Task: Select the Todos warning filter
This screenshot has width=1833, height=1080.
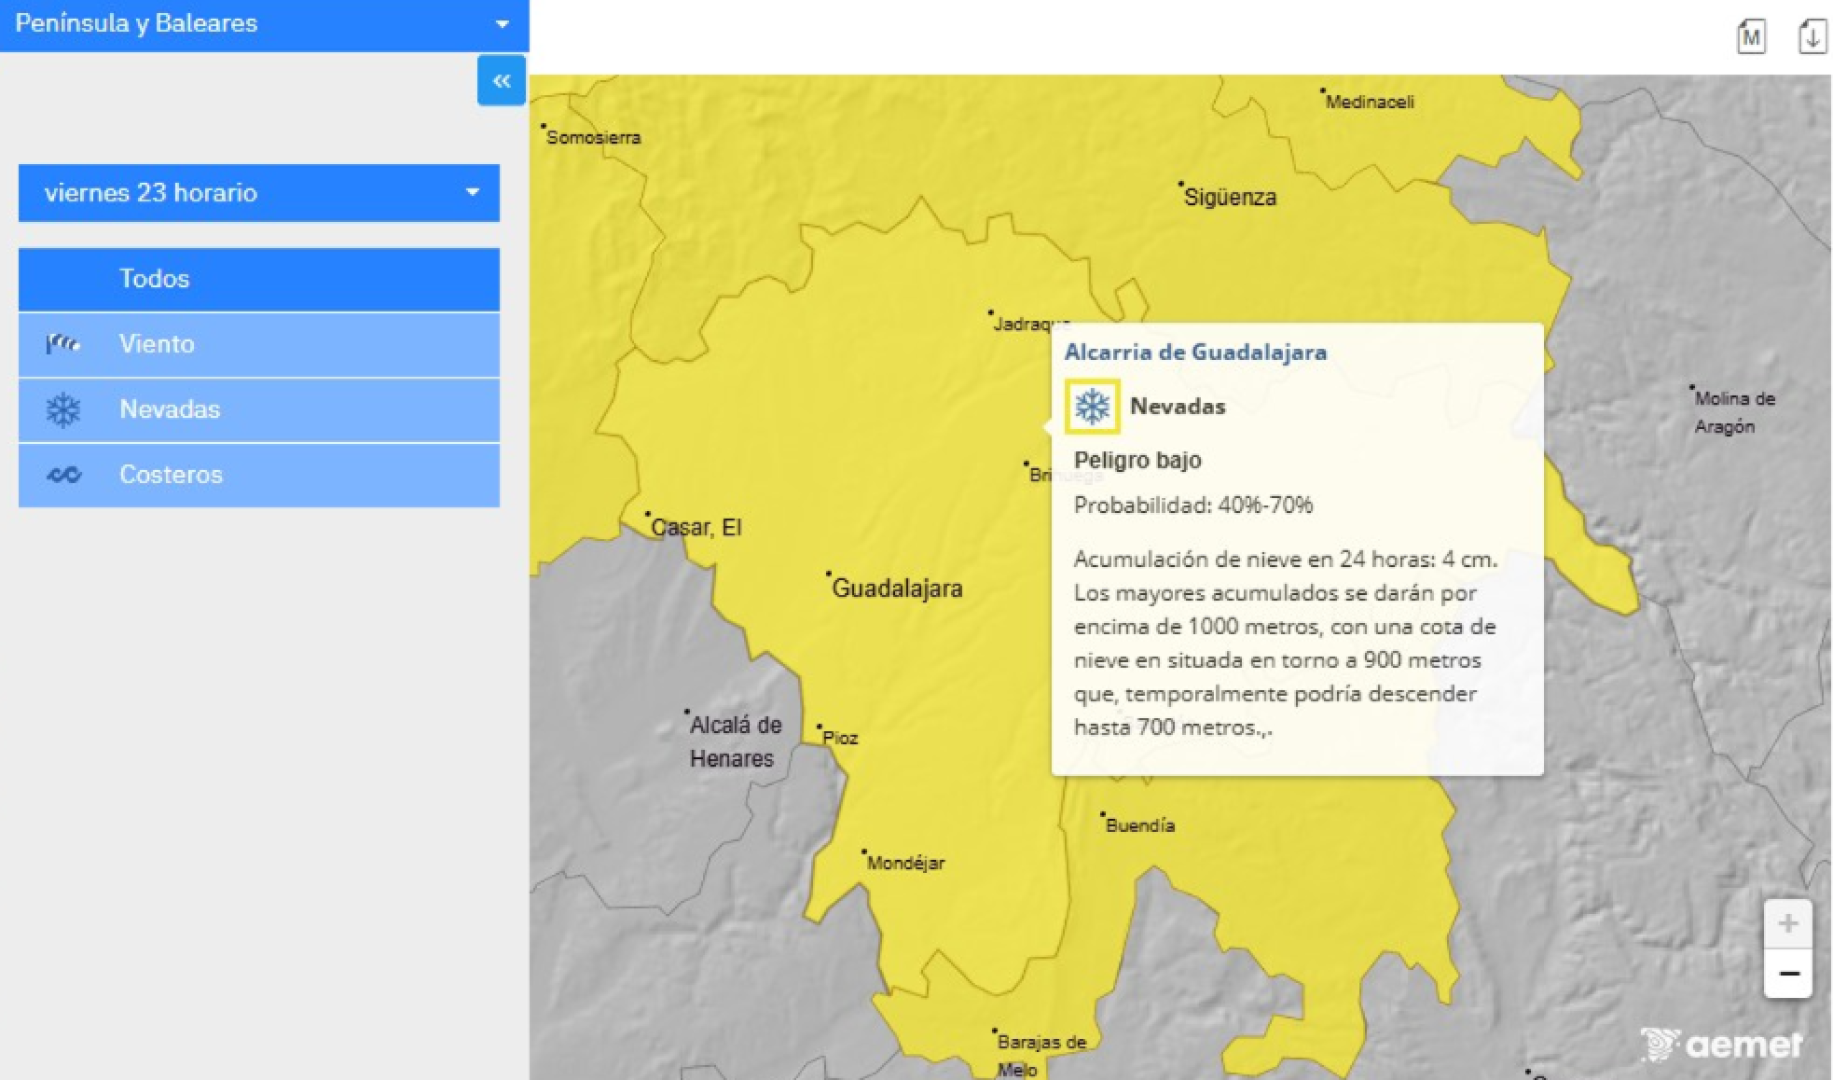Action: tap(258, 279)
